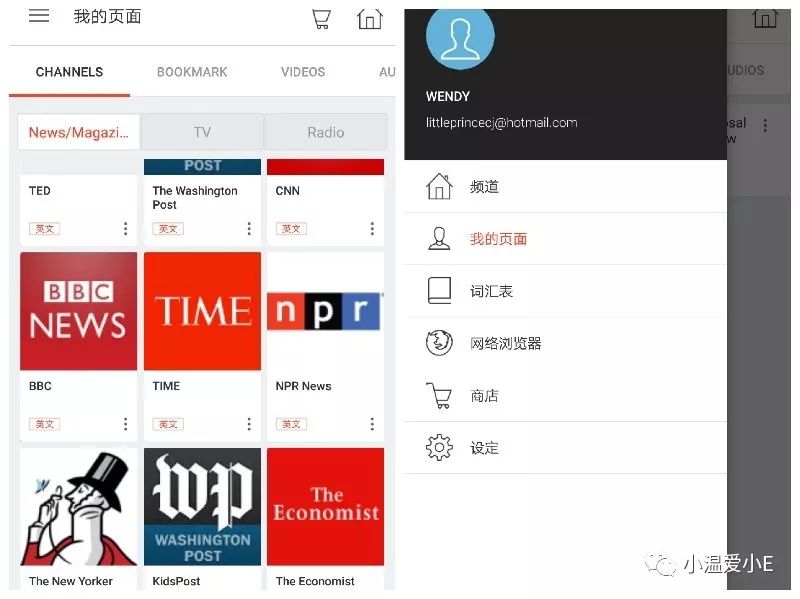
Task: Open 设定 in the side drawer
Action: click(565, 447)
